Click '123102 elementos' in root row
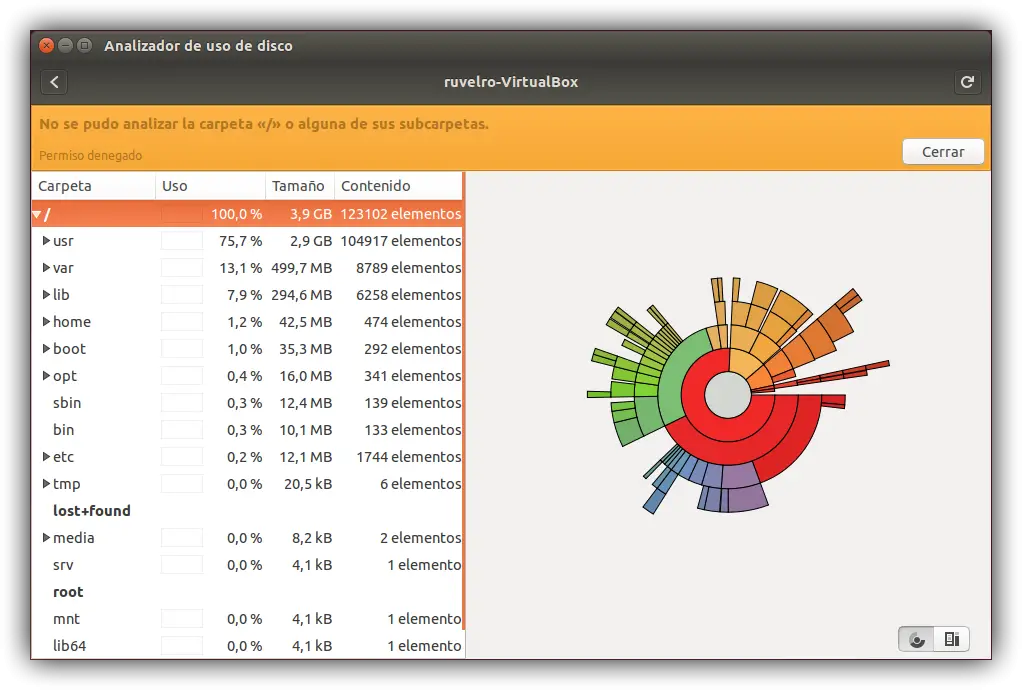Screen dimensions: 1022x690 point(401,214)
